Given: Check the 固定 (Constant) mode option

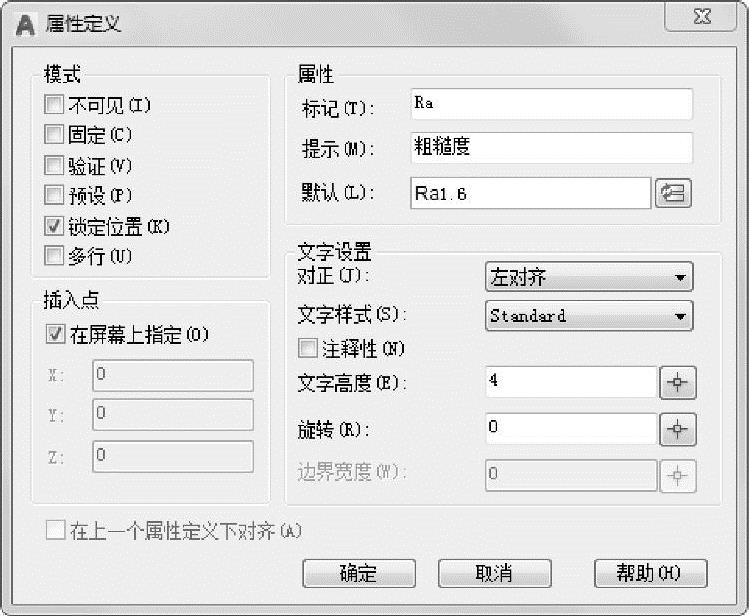Looking at the screenshot, I should [x=54, y=134].
